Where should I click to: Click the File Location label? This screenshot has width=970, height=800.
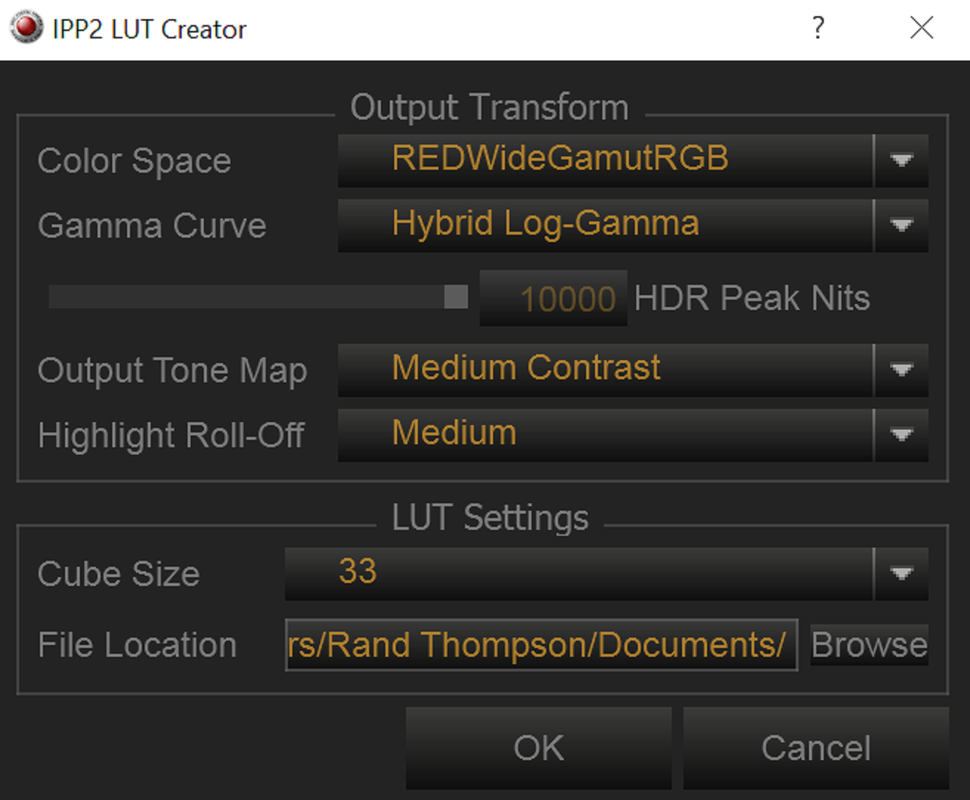coord(137,645)
